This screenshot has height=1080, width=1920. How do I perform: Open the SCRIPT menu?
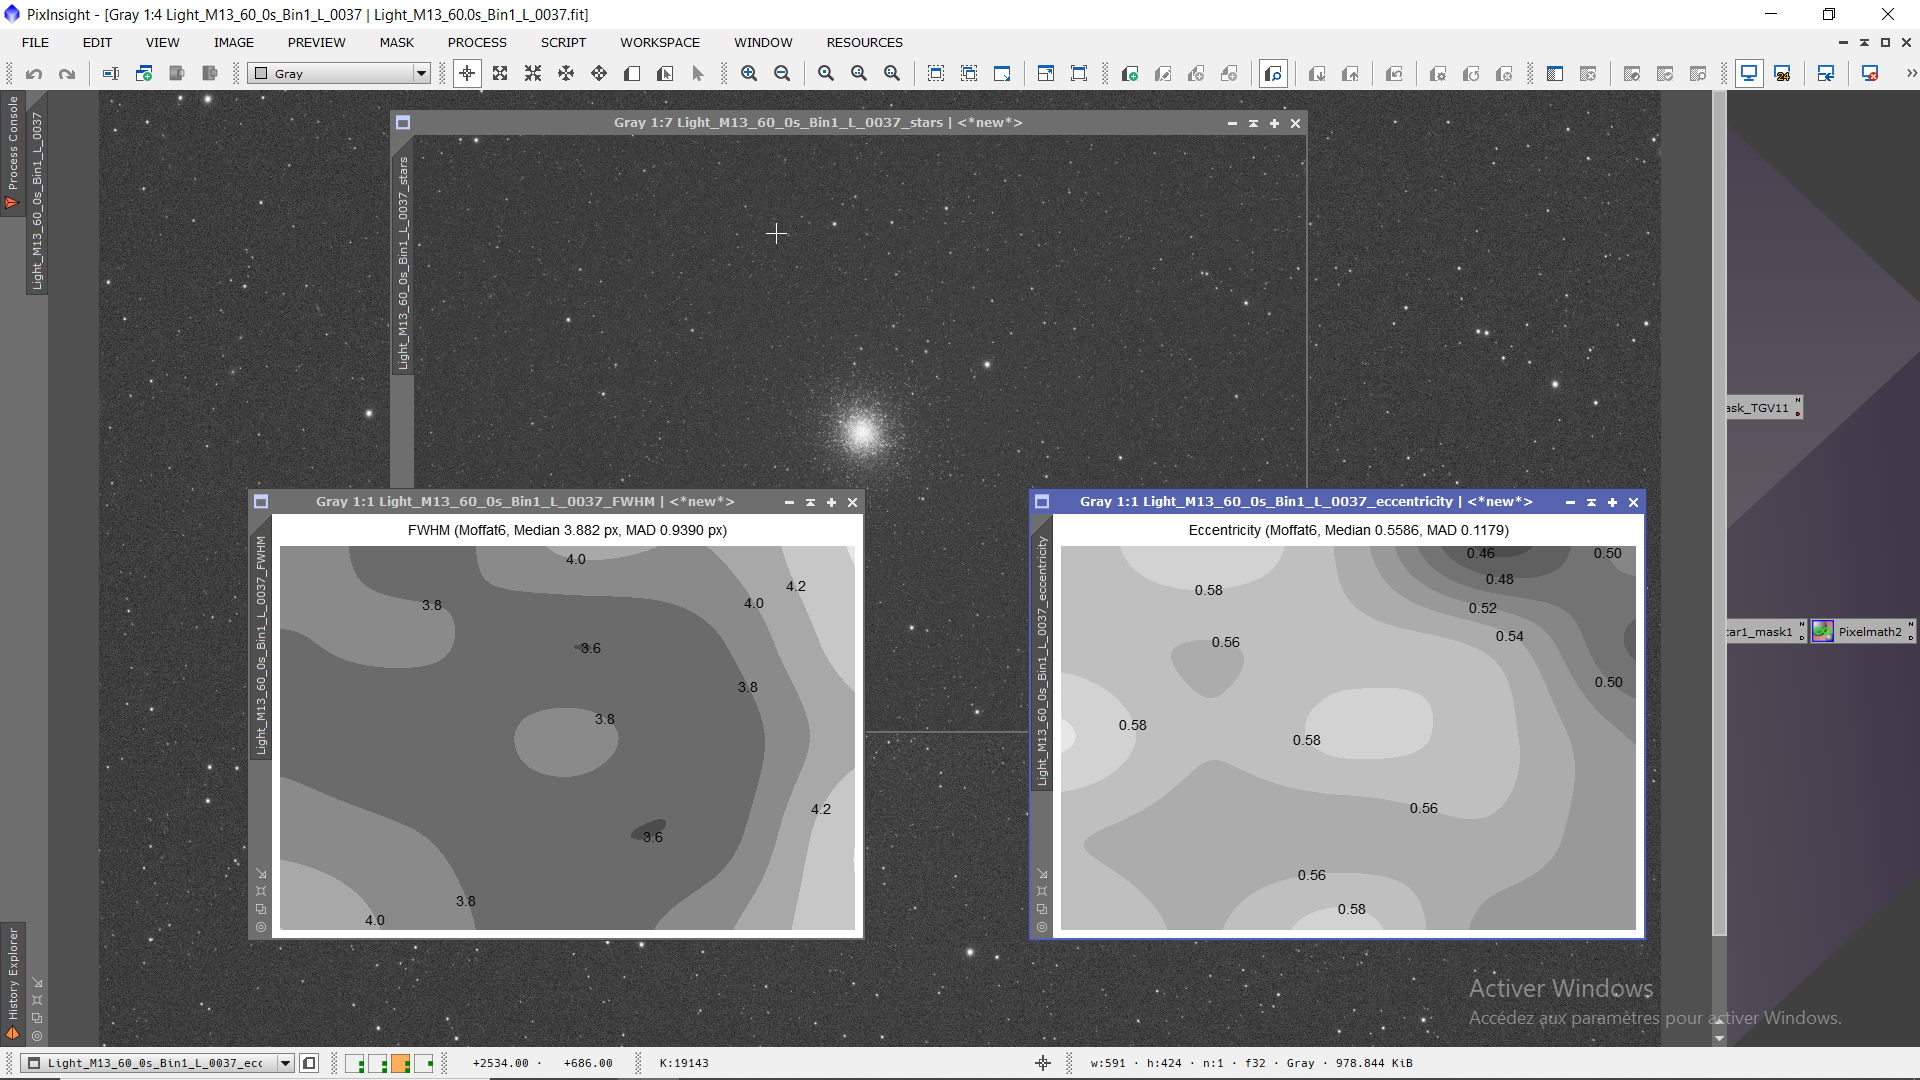coord(563,43)
